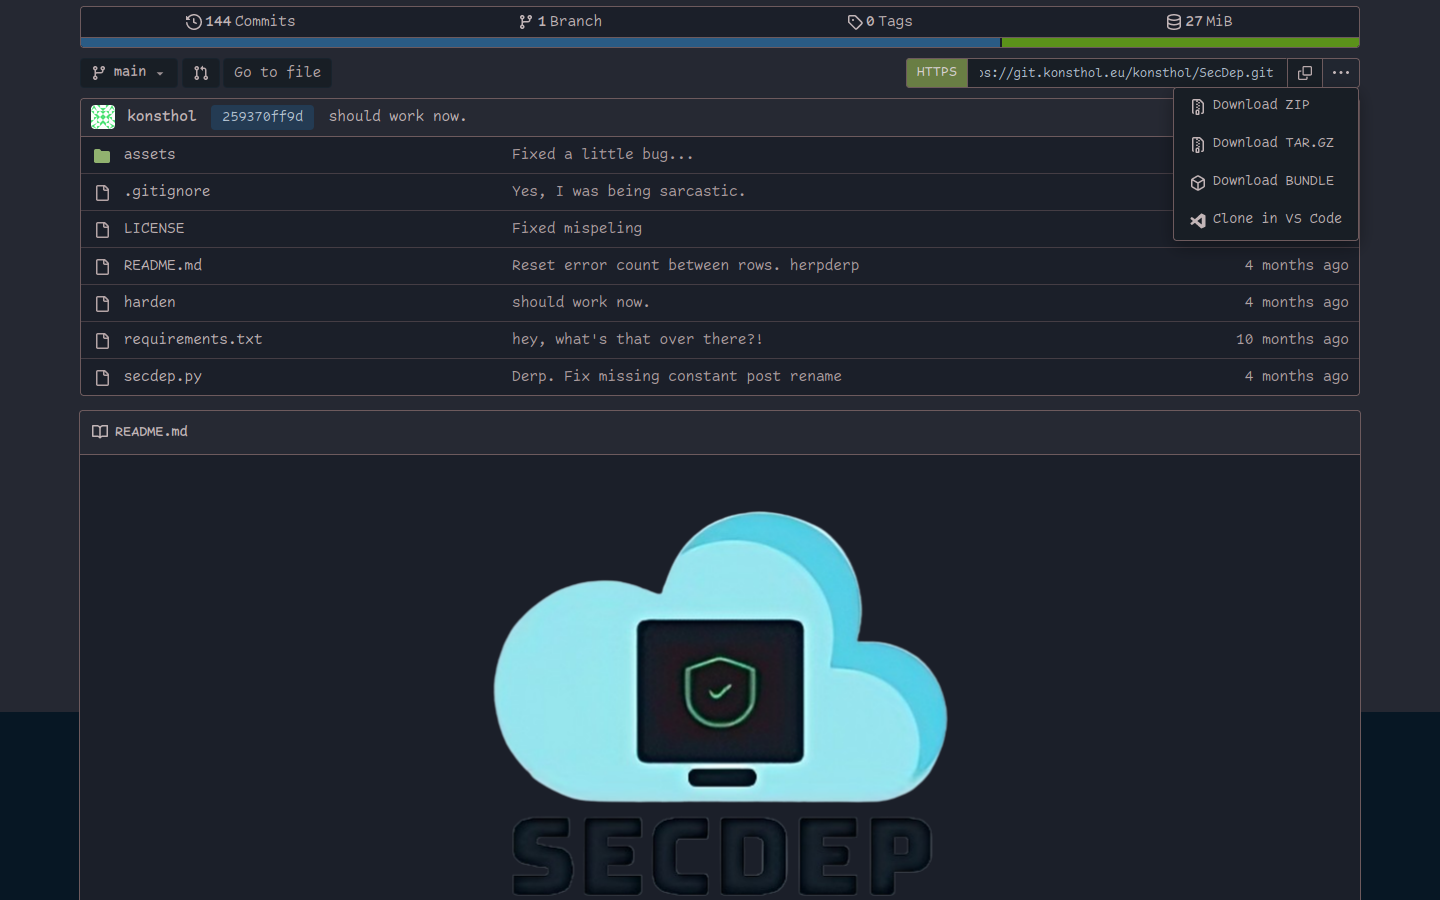Toggle the HTTPS clone protocol button
The image size is (1440, 900).
tap(936, 73)
